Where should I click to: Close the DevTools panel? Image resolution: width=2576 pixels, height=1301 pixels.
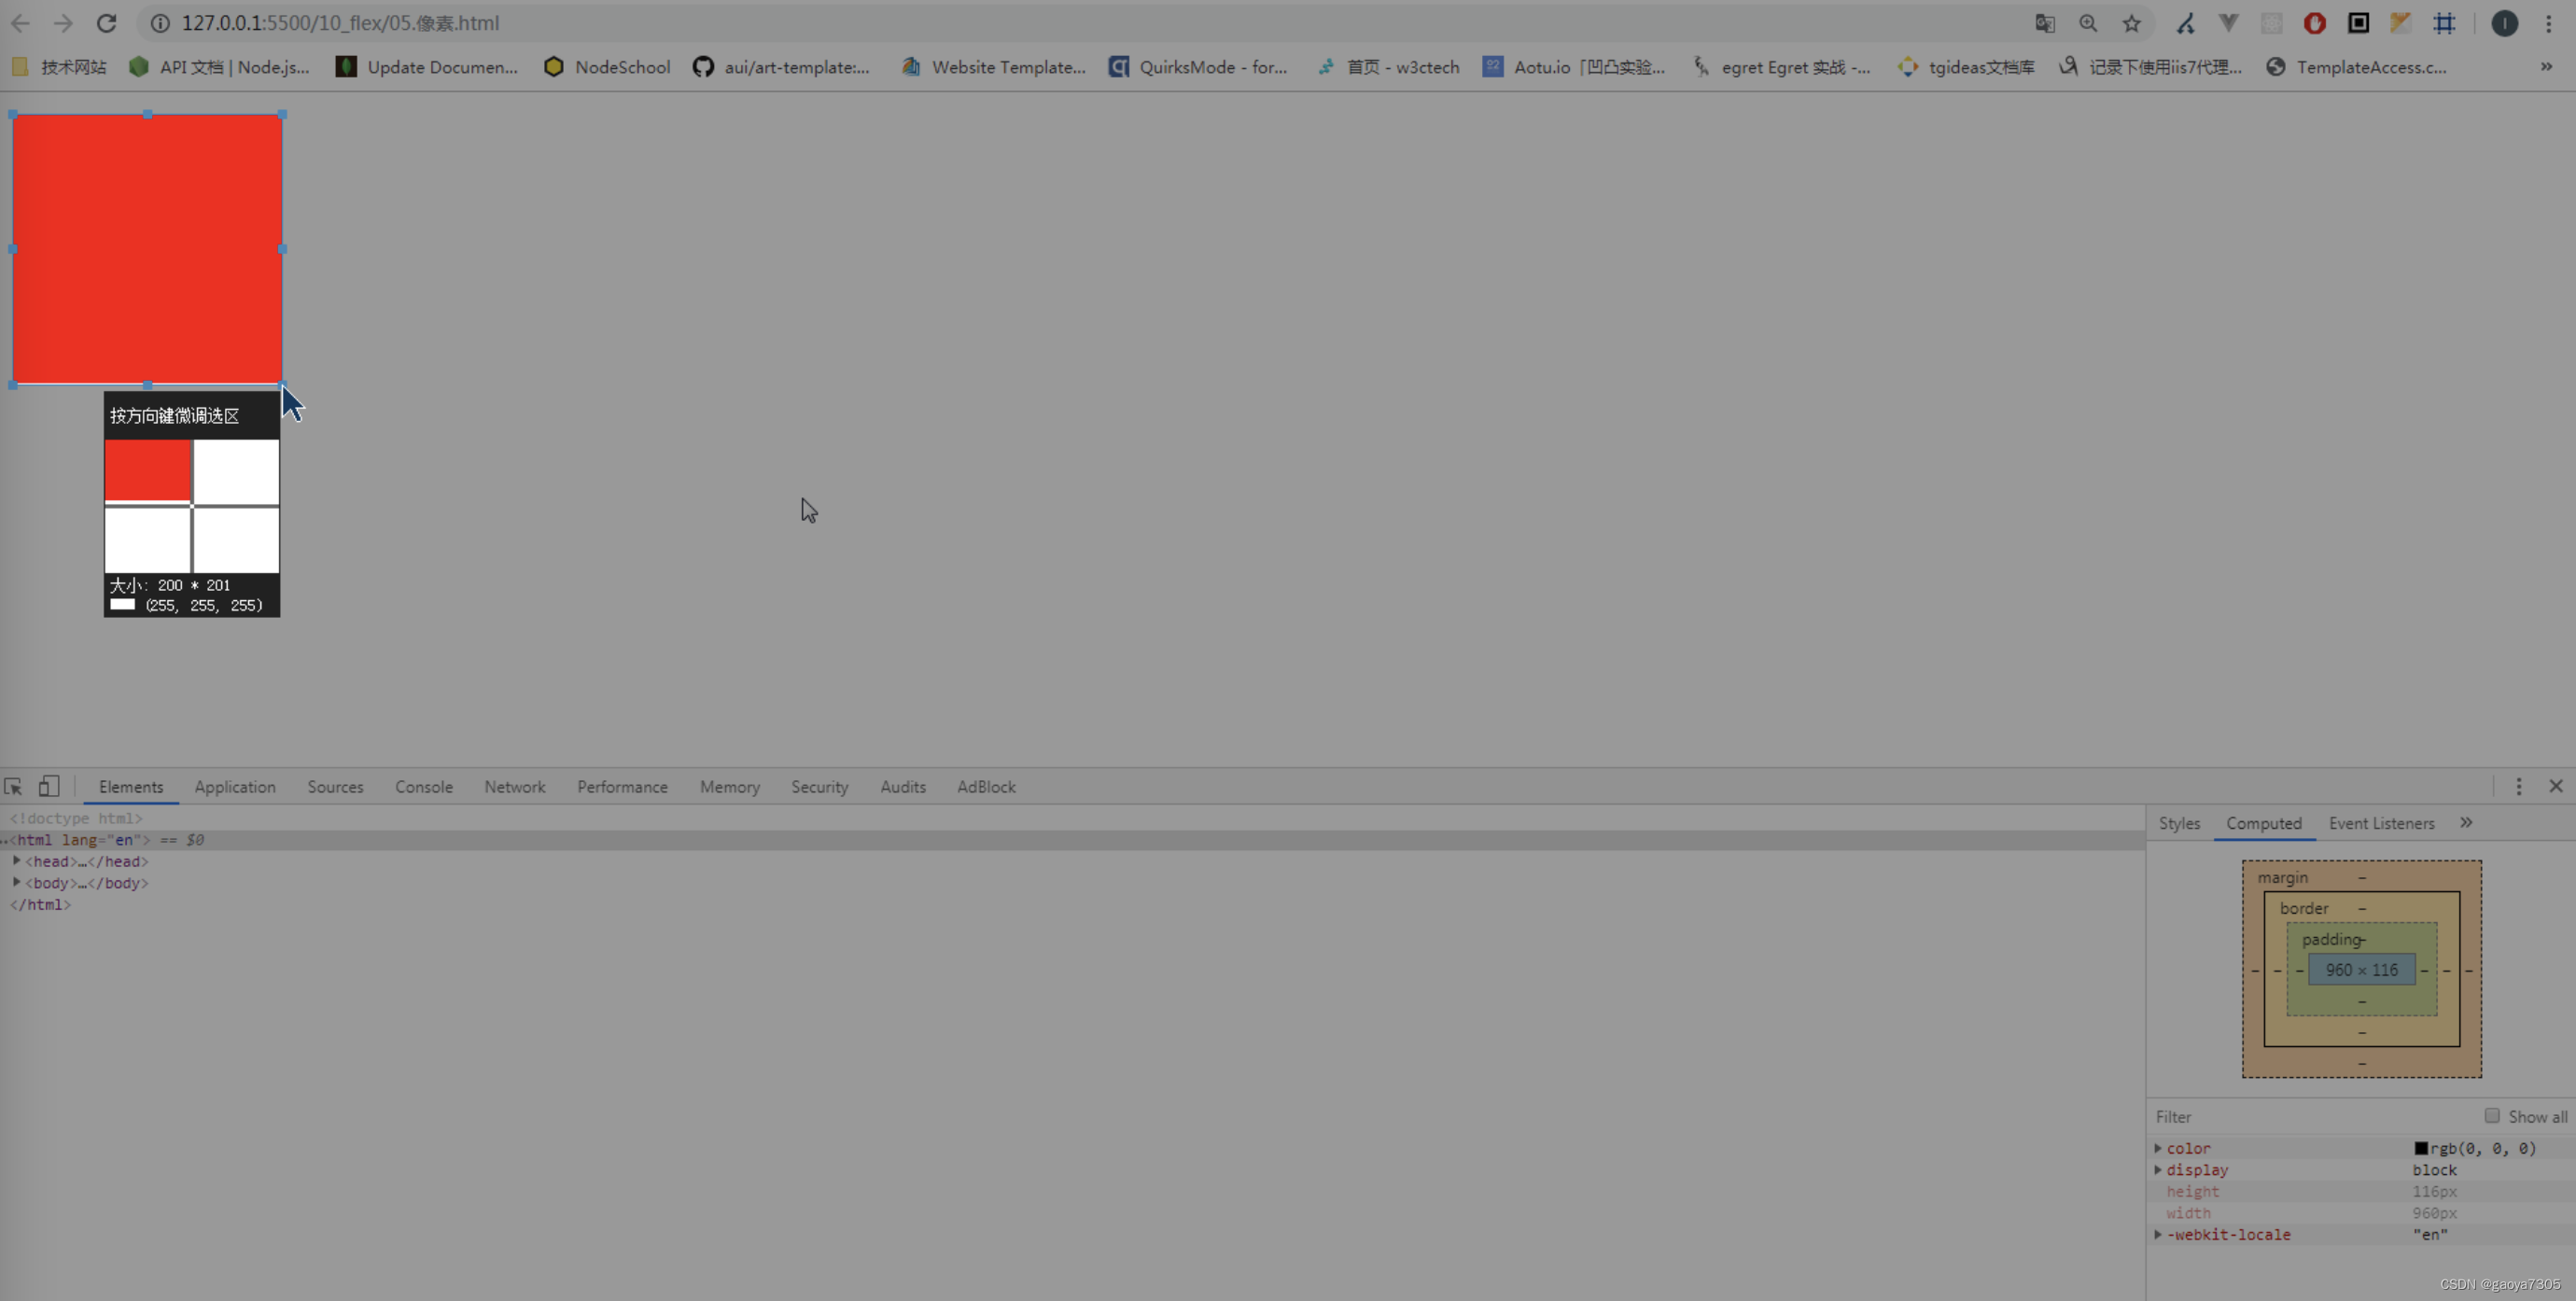point(2556,786)
